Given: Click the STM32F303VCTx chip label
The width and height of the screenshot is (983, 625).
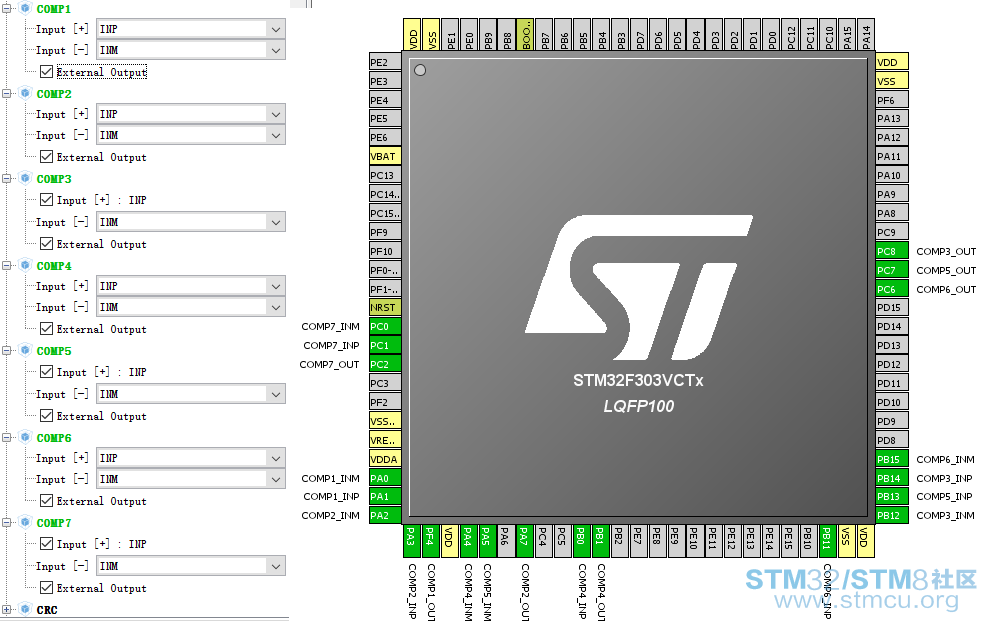Looking at the screenshot, I should 638,381.
